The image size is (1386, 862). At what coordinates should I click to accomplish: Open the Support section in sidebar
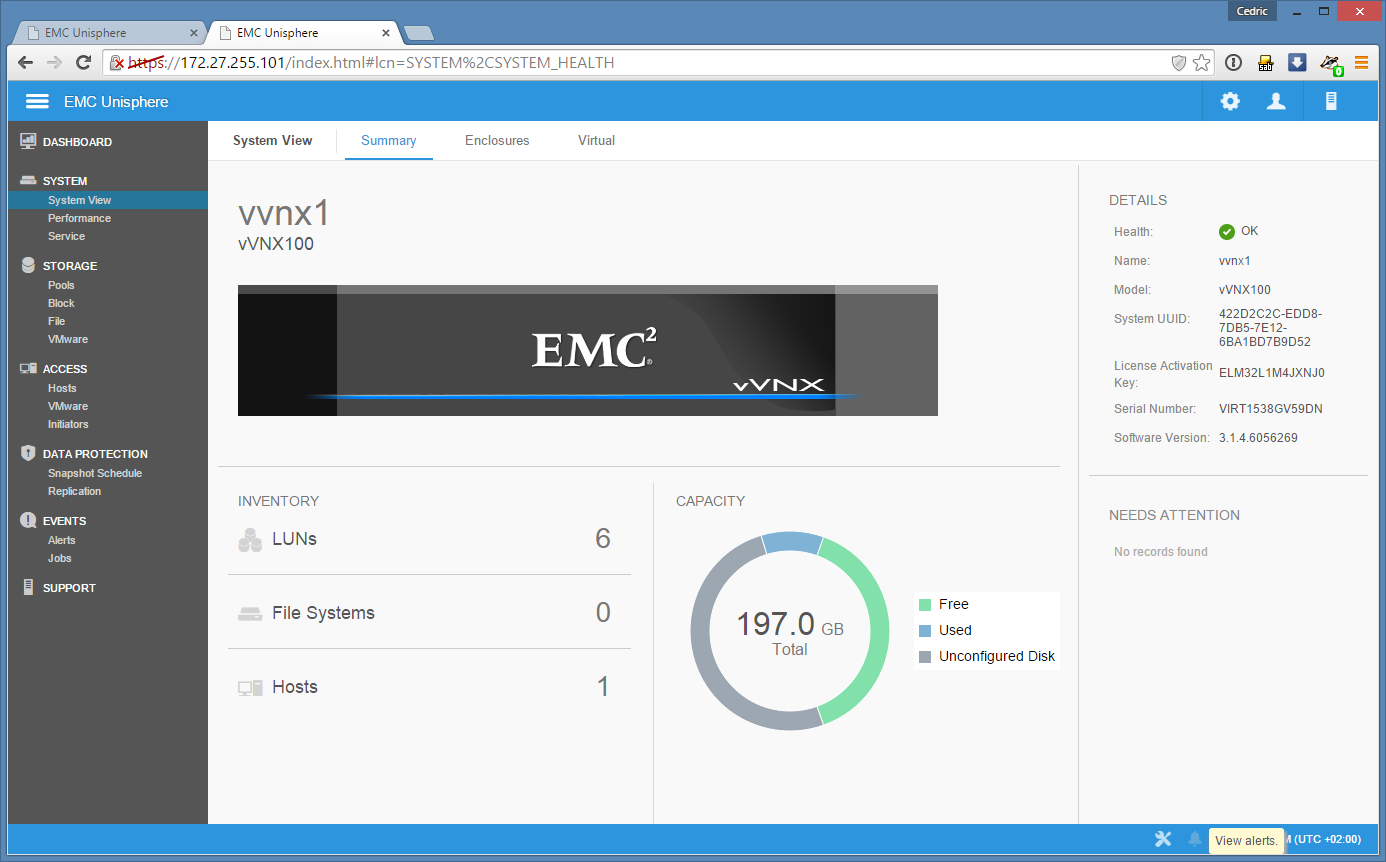click(x=69, y=588)
